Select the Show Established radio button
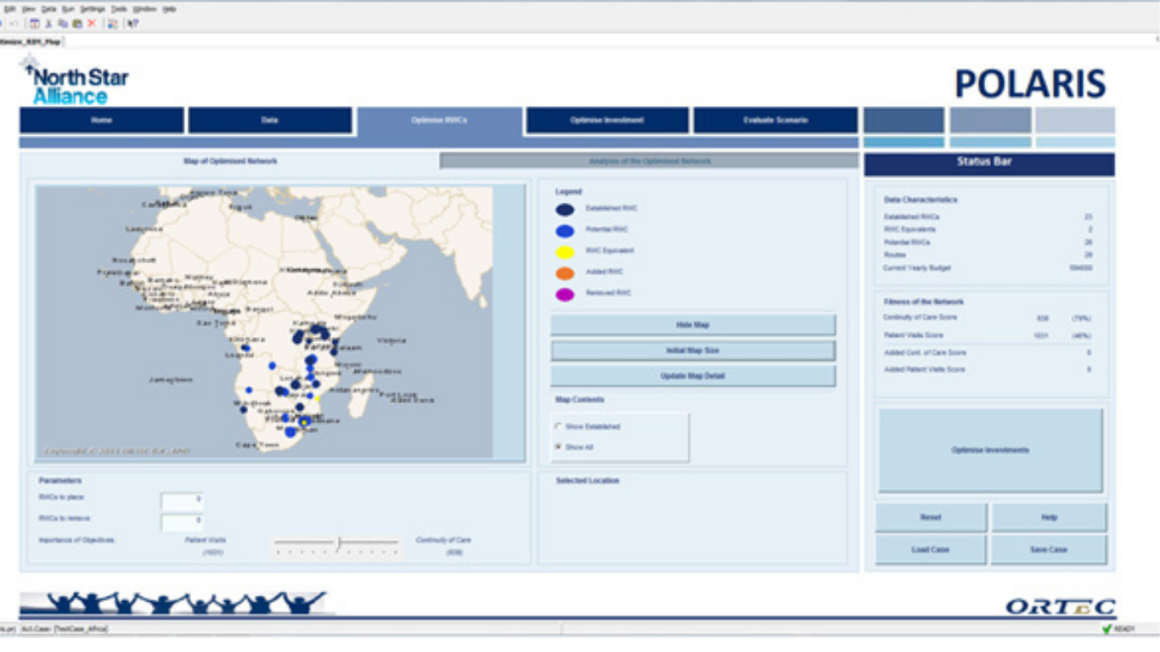Screen dimensions: 1160x652 pos(559,426)
